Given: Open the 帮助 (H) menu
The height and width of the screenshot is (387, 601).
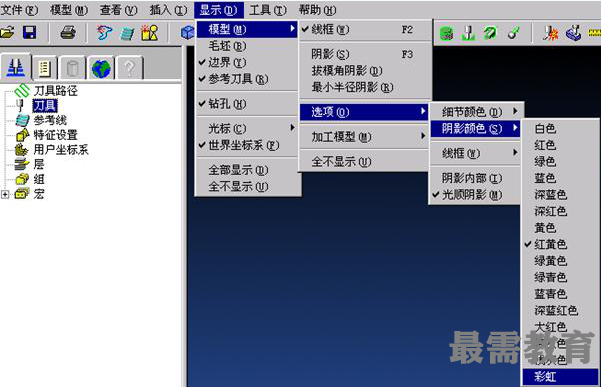Looking at the screenshot, I should point(317,10).
